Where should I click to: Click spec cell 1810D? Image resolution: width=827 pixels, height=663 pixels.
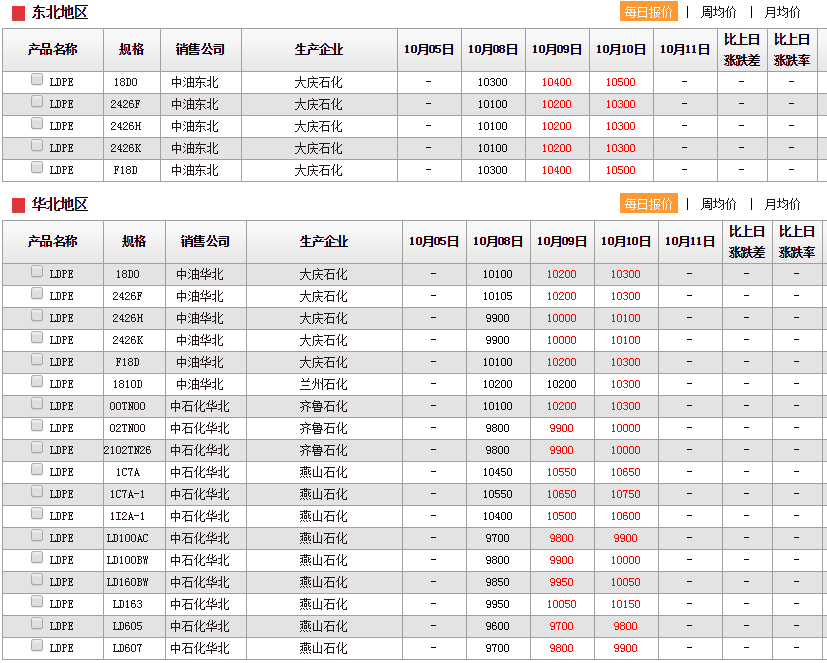point(128,385)
